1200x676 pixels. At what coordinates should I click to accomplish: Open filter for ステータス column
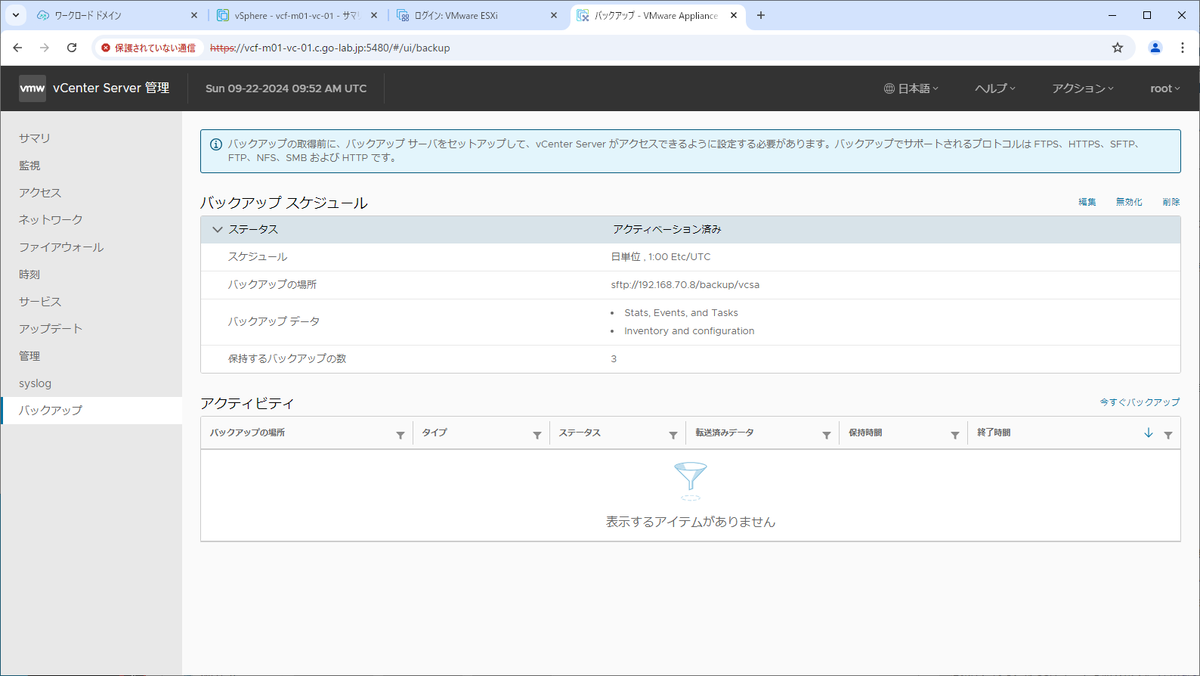[x=674, y=435]
